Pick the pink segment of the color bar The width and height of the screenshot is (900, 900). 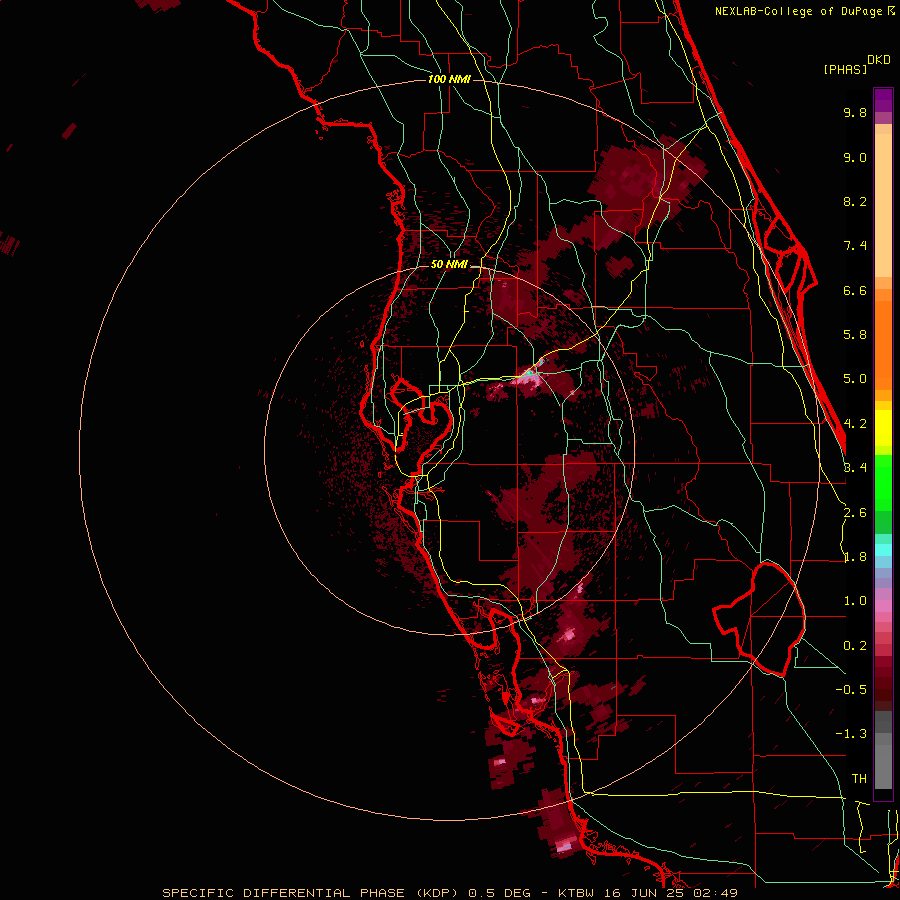tap(883, 606)
